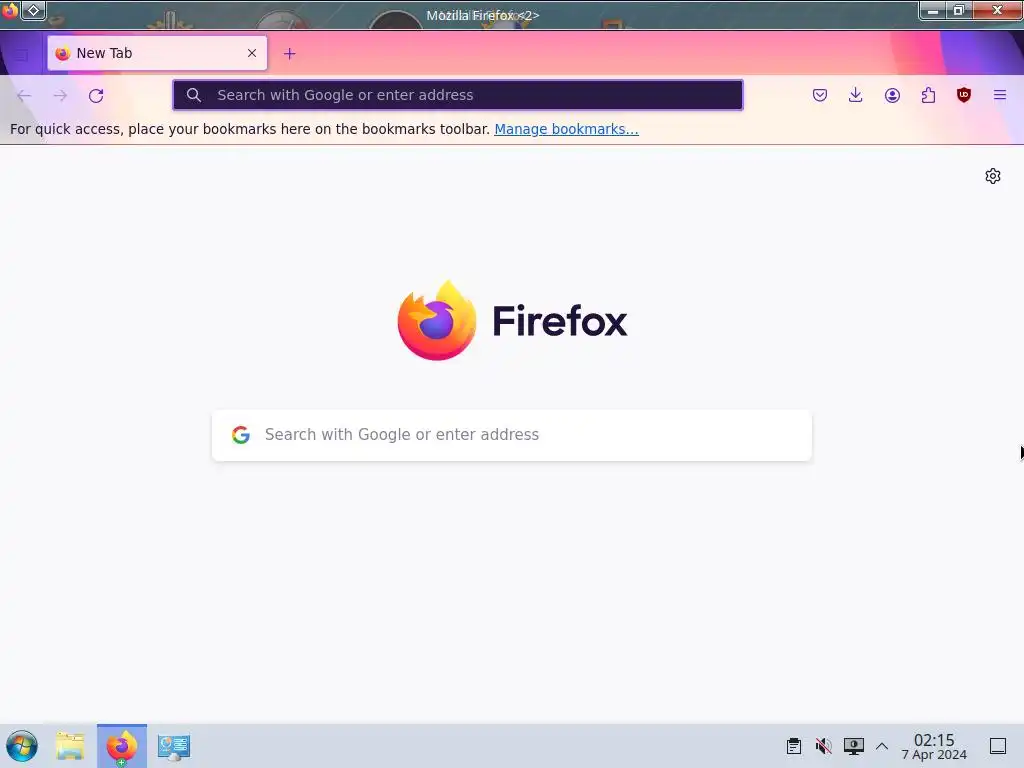Image resolution: width=1024 pixels, height=768 pixels.
Task: Open the Firefox window menu icon in title bar
Action: (x=10, y=11)
